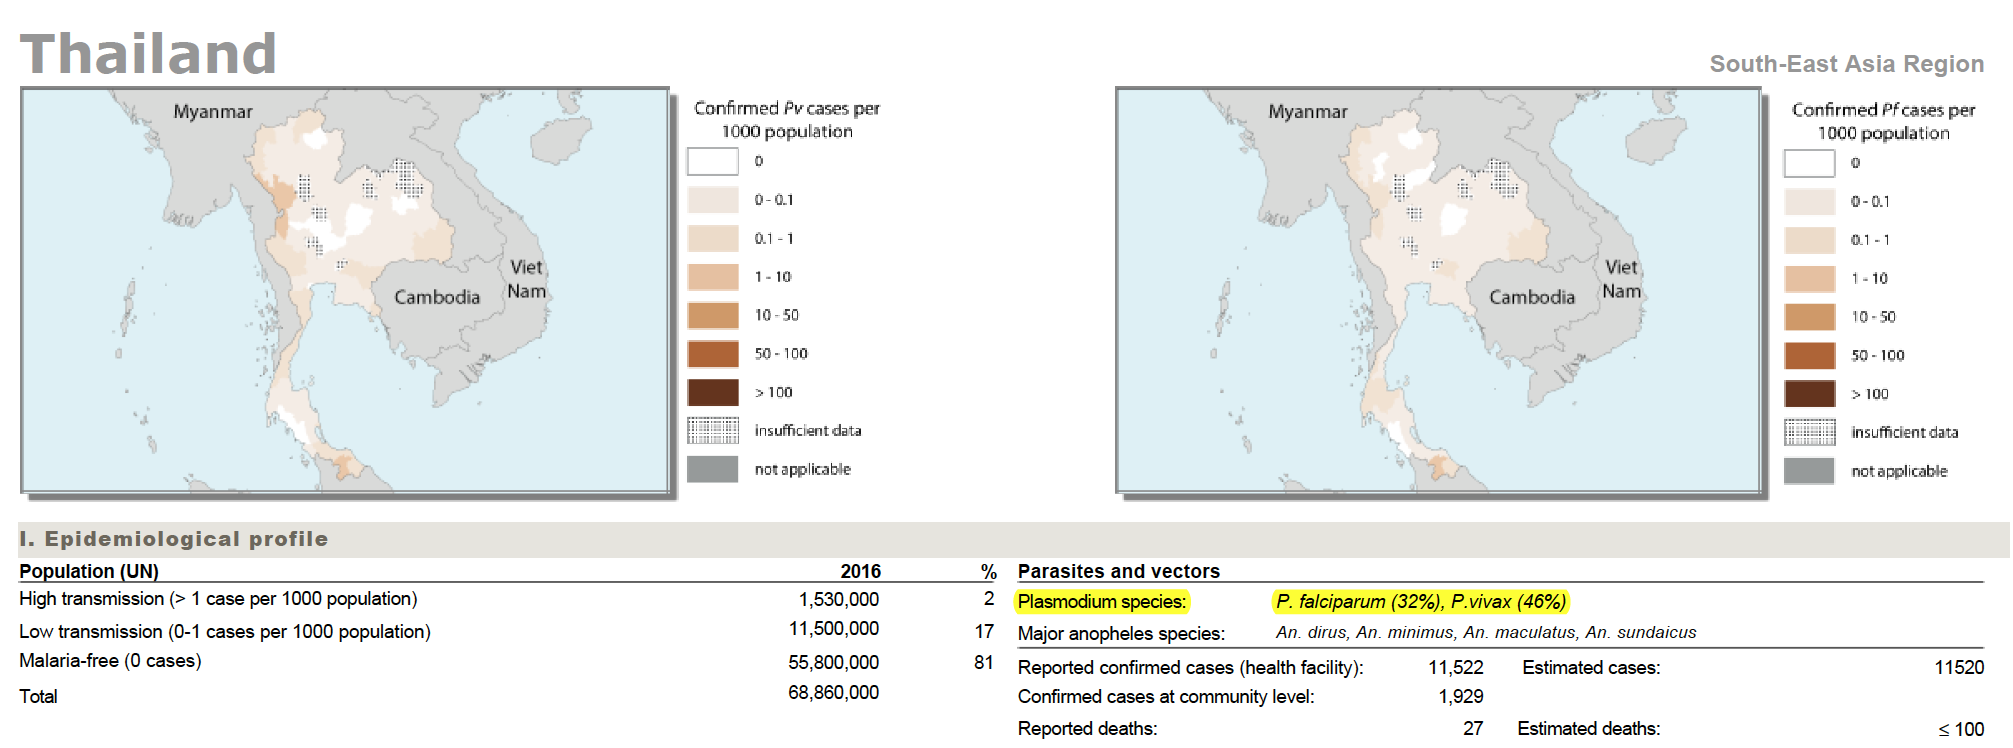Click the 'Confirmed Pf cases per 1000 population' legend title
This screenshot has height=748, width=2013.
coord(1883,121)
